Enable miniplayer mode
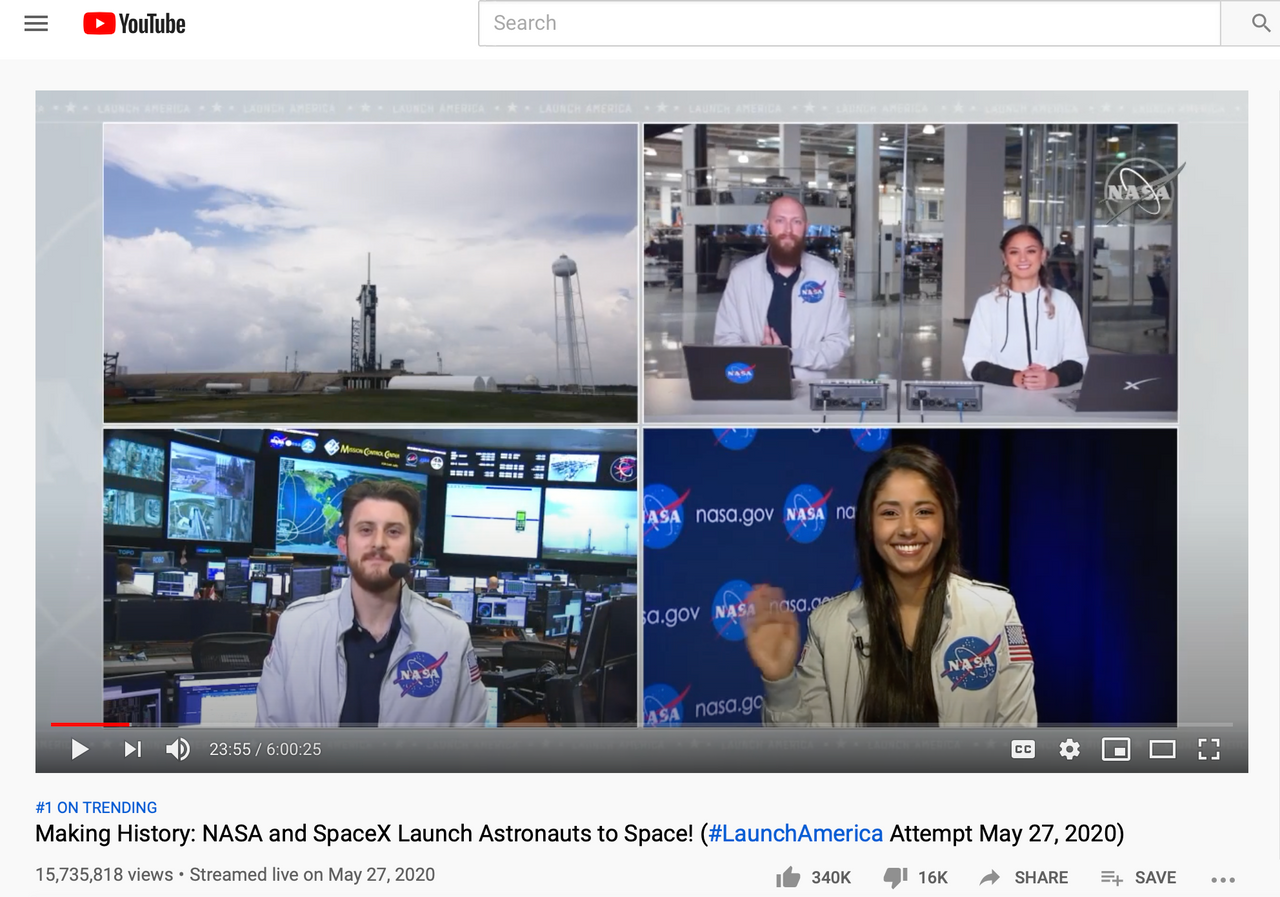 1116,749
